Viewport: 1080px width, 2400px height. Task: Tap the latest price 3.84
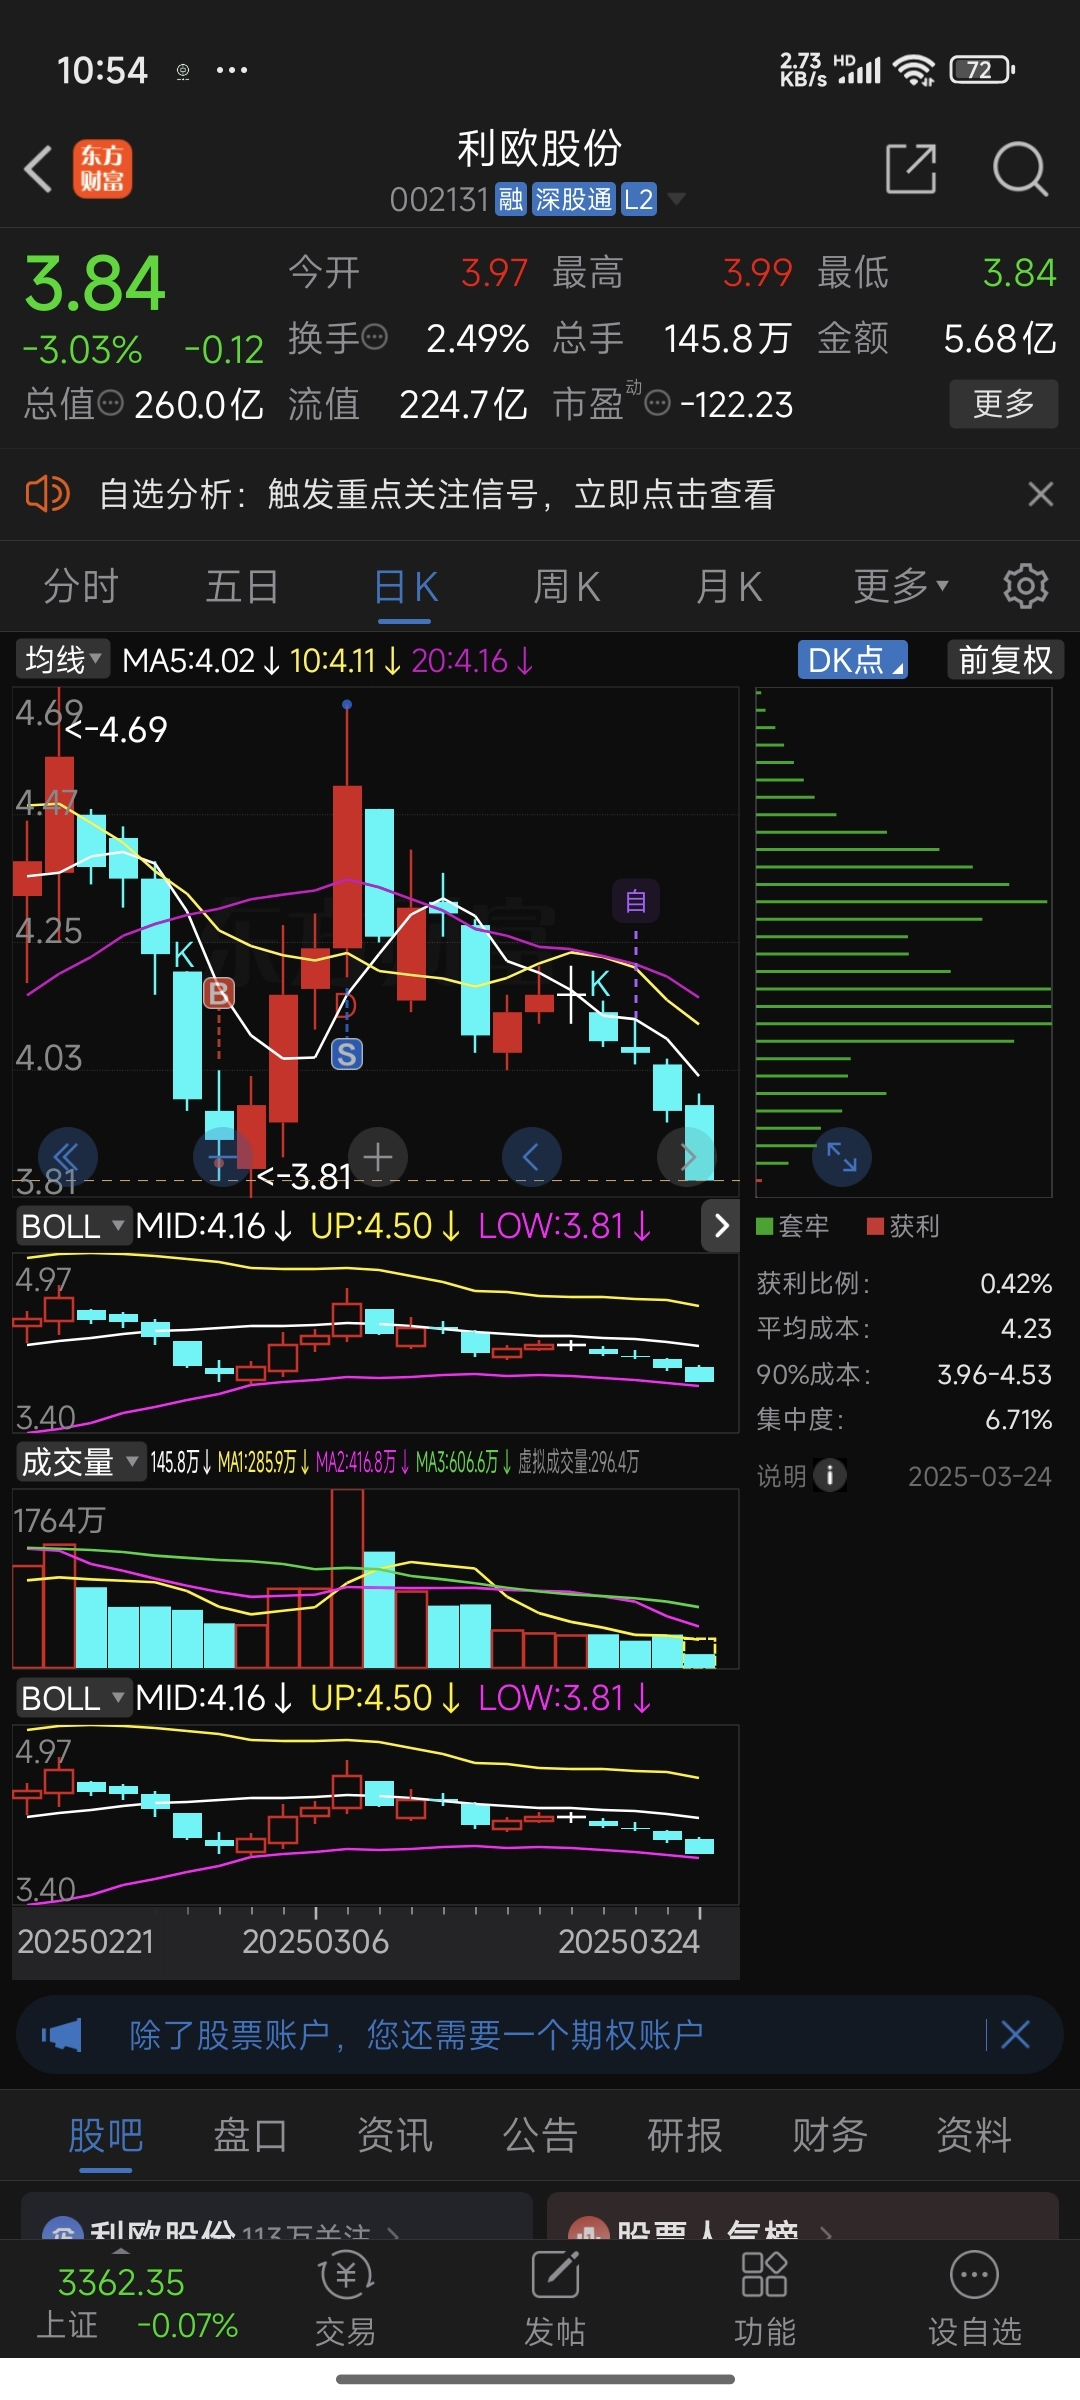pyautogui.click(x=95, y=283)
